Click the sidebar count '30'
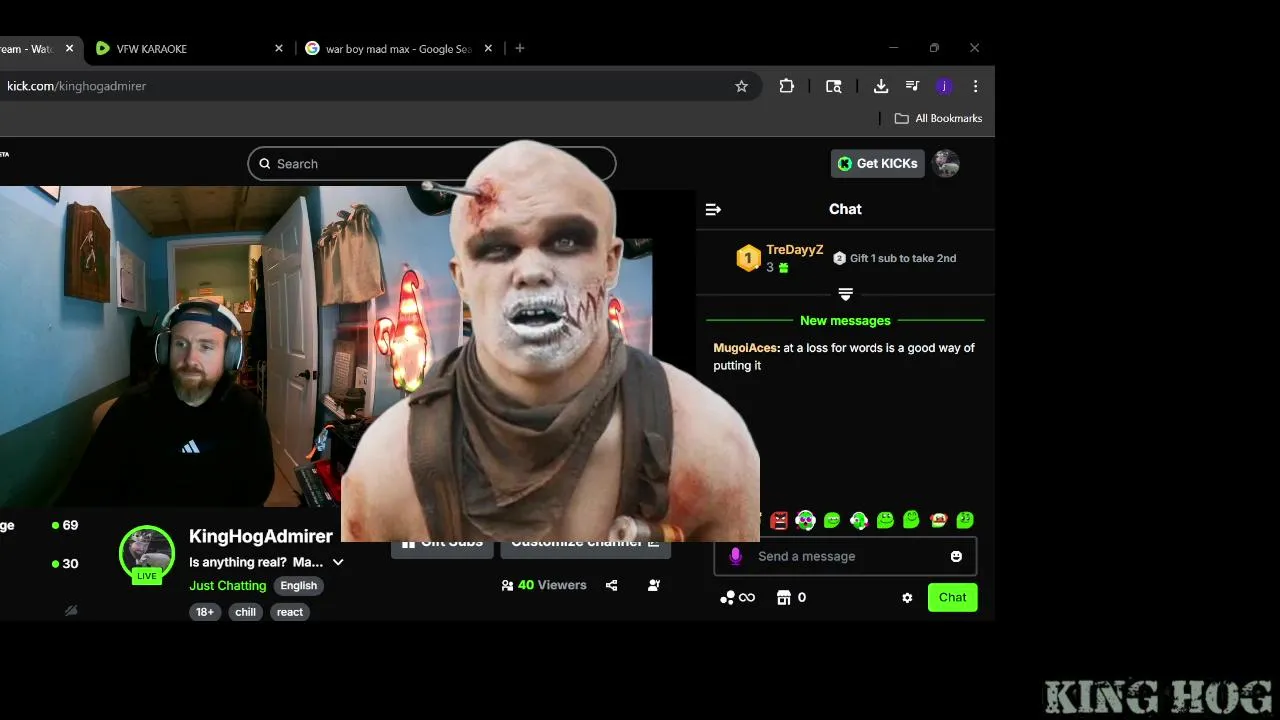 tap(70, 564)
